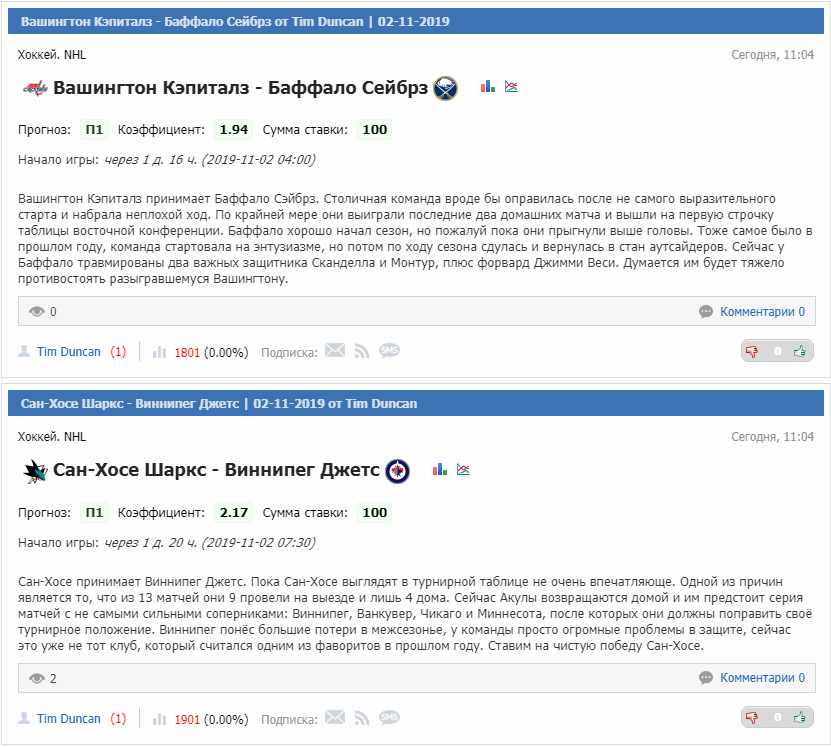This screenshot has height=747, width=831.
Task: Click the Buffalo Sabres team logo
Action: [x=445, y=88]
